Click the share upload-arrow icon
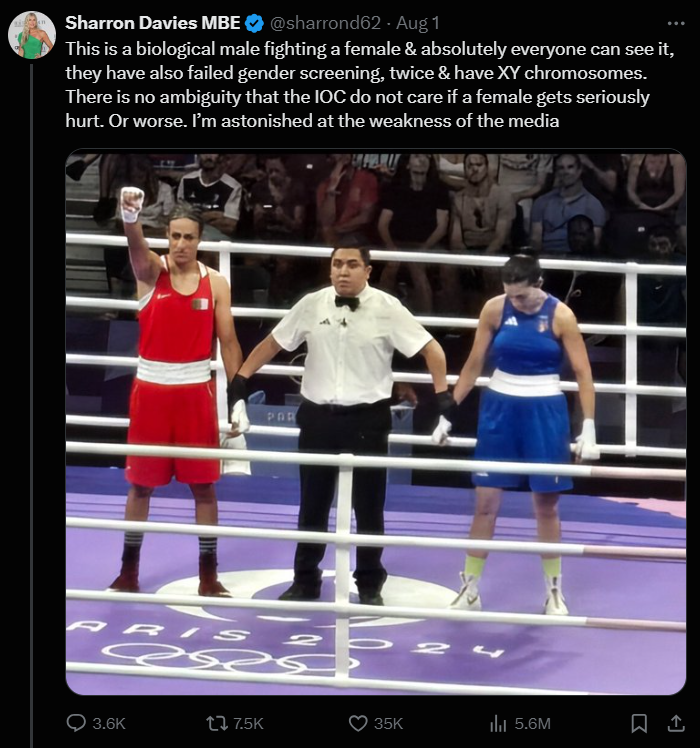This screenshot has width=700, height=748. (x=676, y=723)
